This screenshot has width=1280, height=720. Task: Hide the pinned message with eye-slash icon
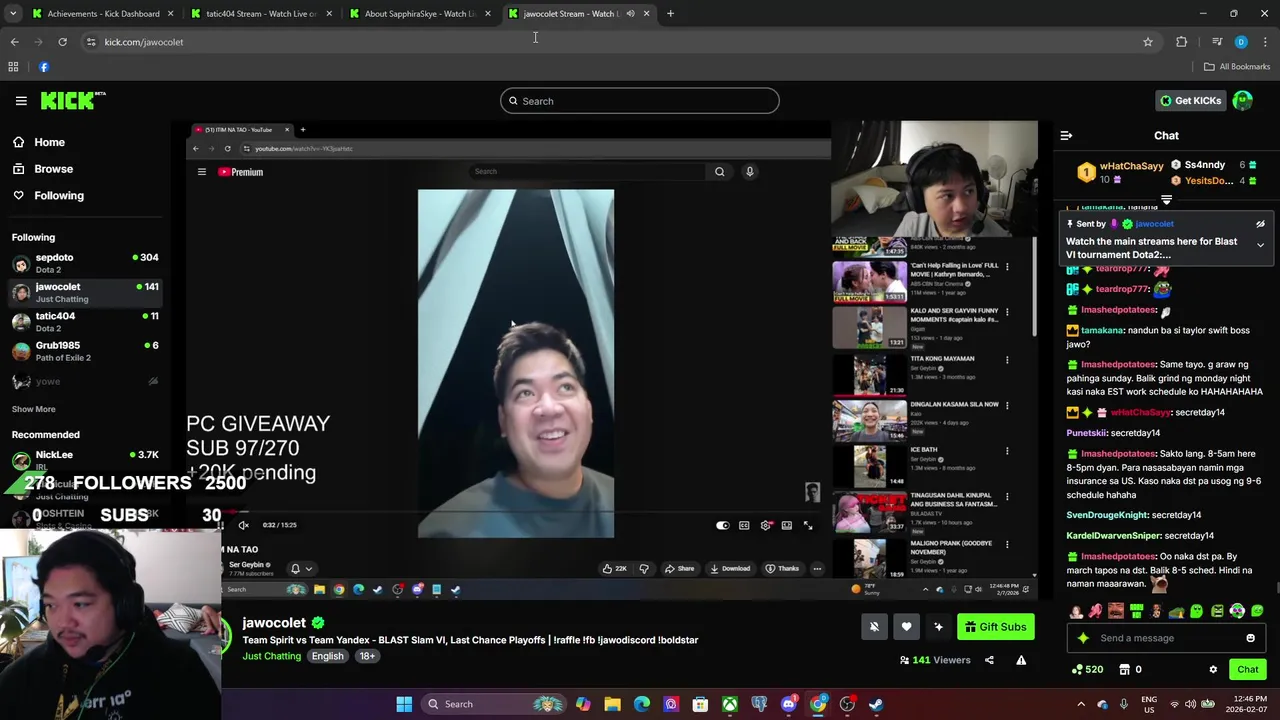click(x=1260, y=224)
